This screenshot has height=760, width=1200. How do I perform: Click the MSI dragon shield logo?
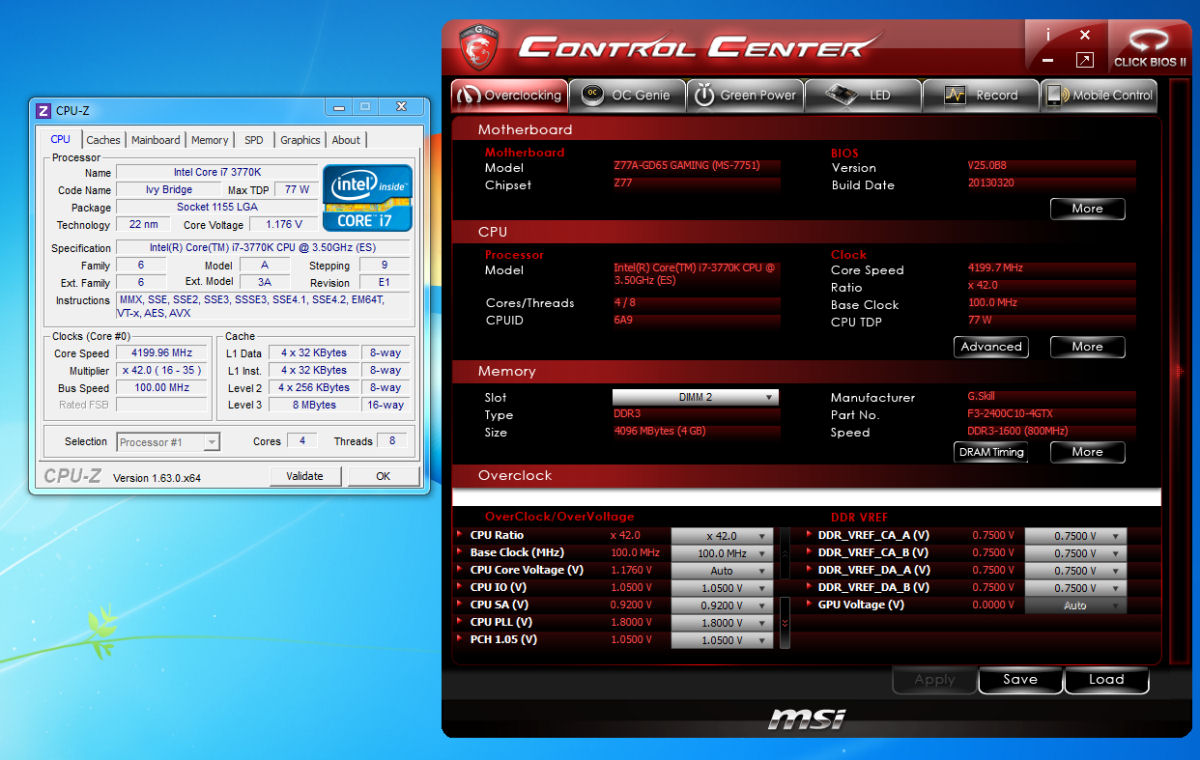(x=478, y=47)
